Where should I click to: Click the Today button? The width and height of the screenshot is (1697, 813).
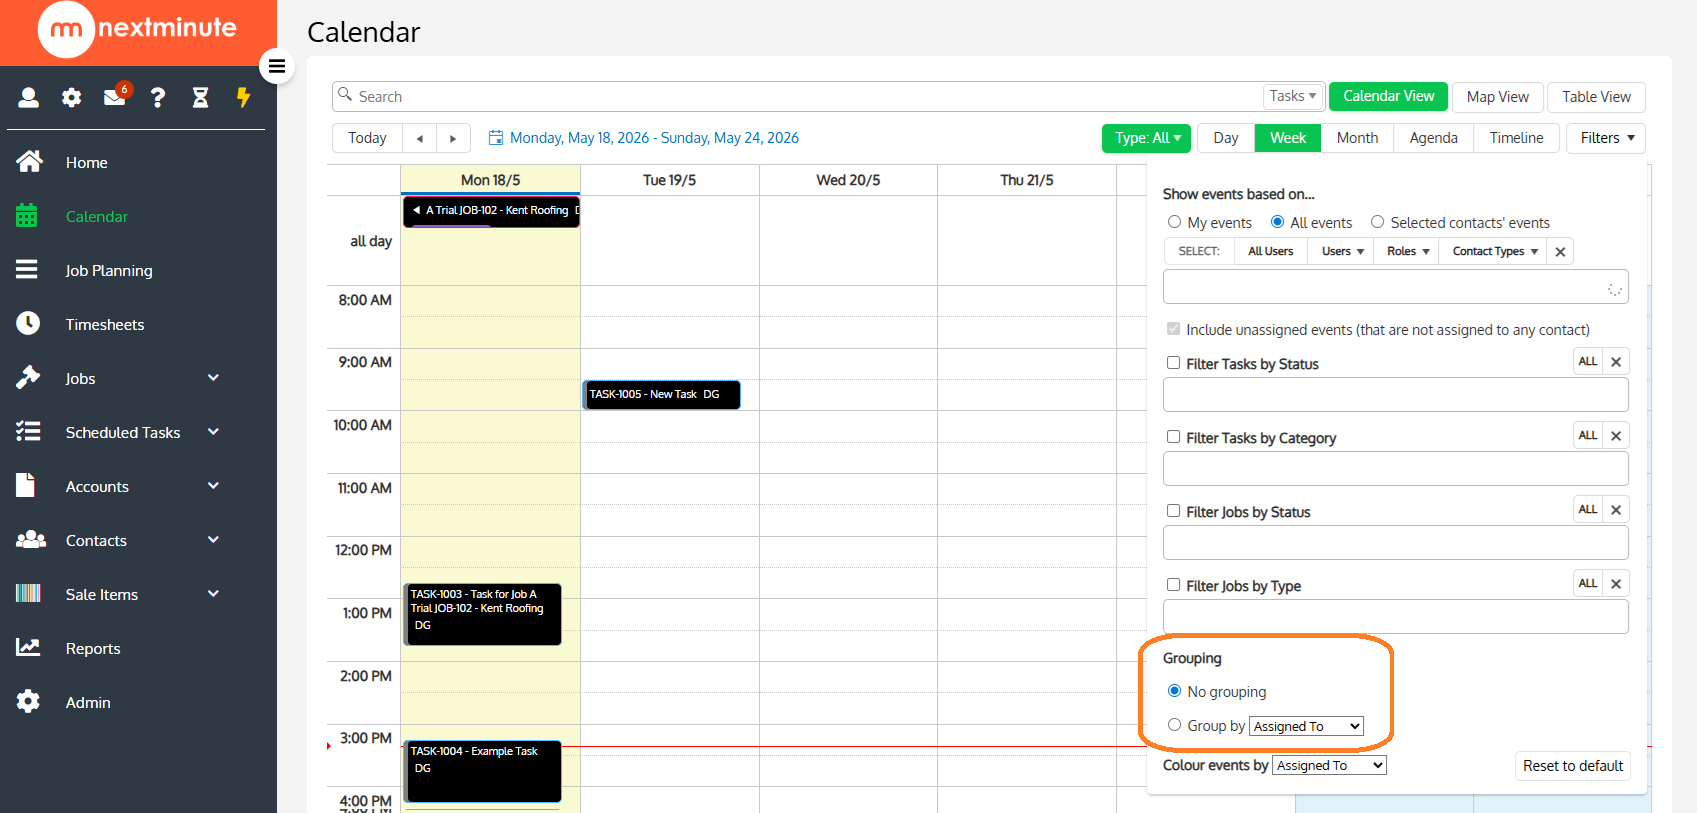(367, 138)
